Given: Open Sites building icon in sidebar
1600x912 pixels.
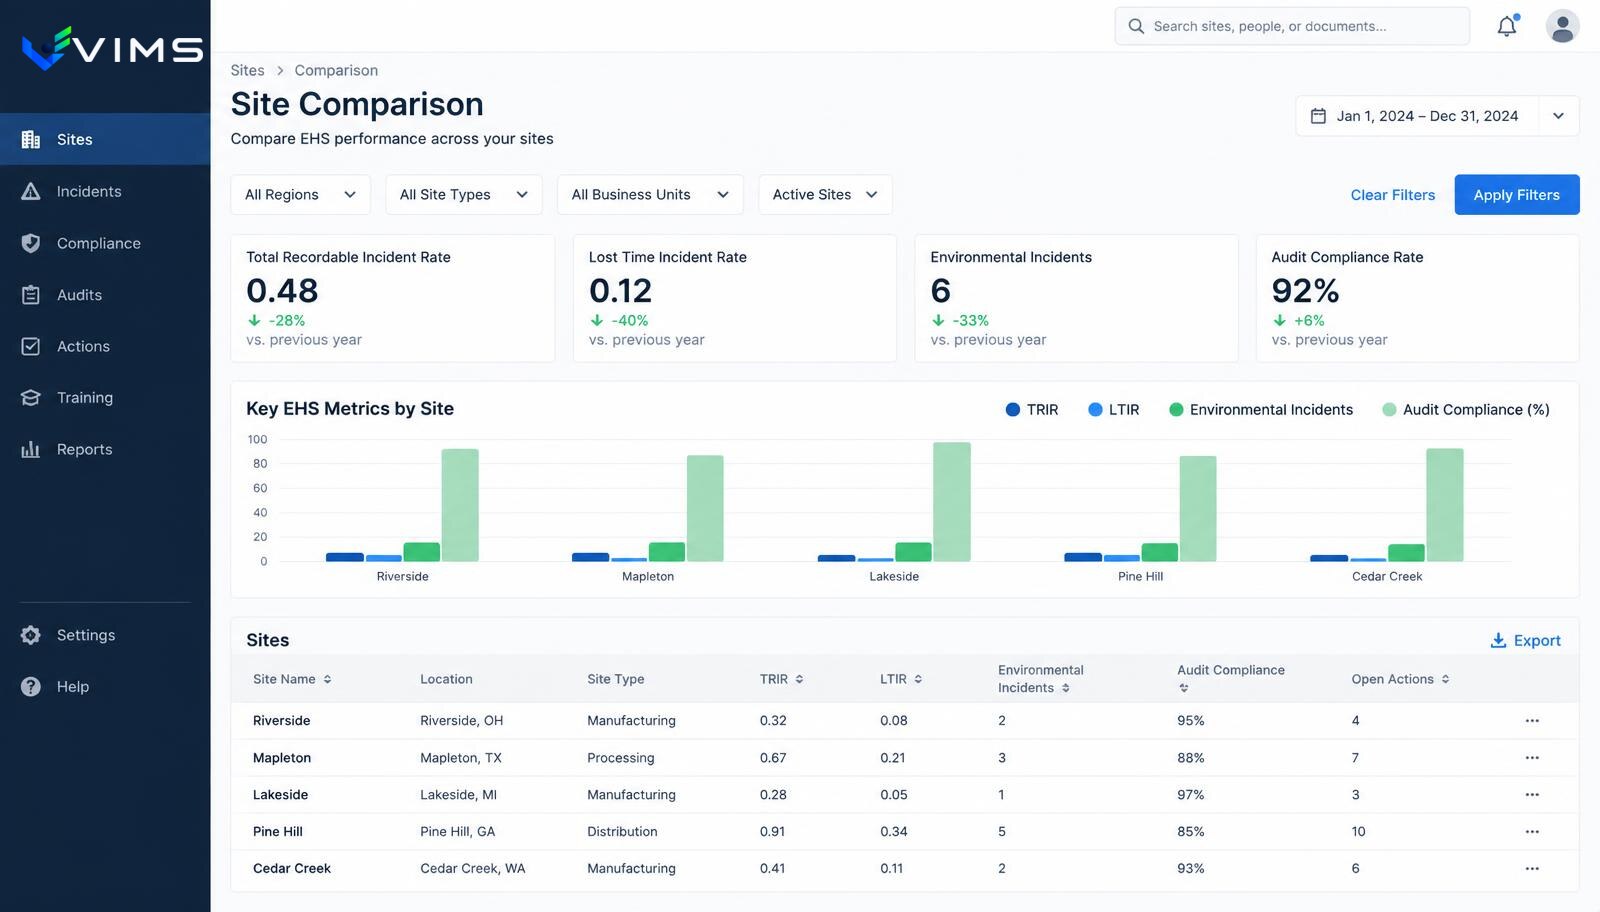Looking at the screenshot, I should tap(31, 139).
